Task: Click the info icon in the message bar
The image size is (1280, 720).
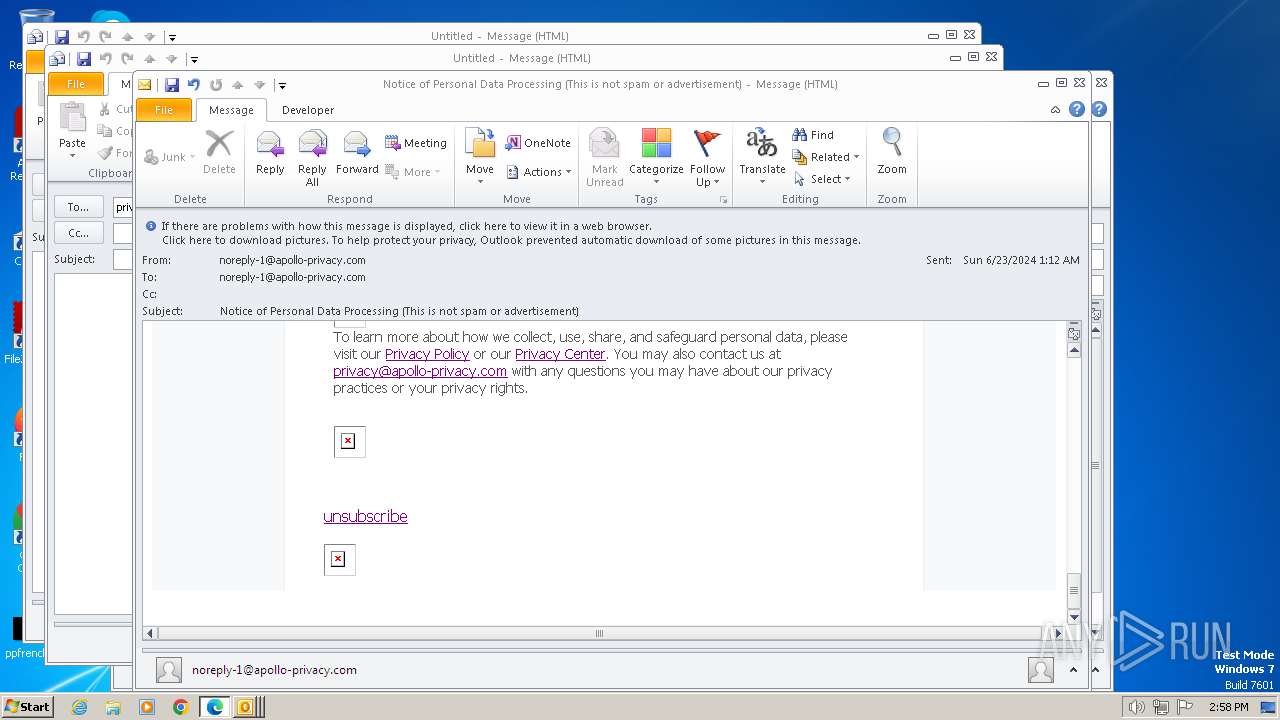Action: pyautogui.click(x=151, y=226)
